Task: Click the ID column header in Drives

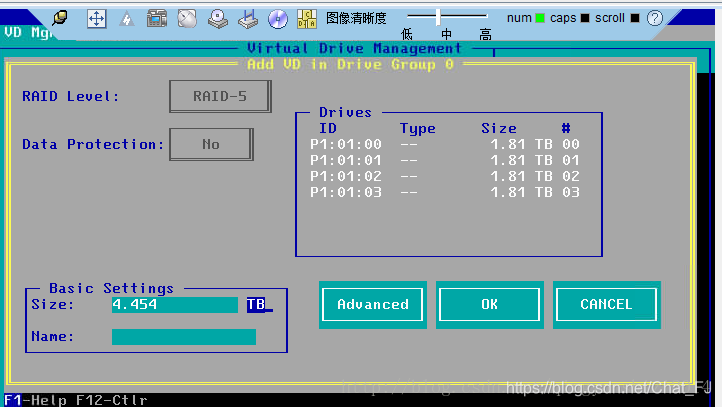Action: (328, 128)
